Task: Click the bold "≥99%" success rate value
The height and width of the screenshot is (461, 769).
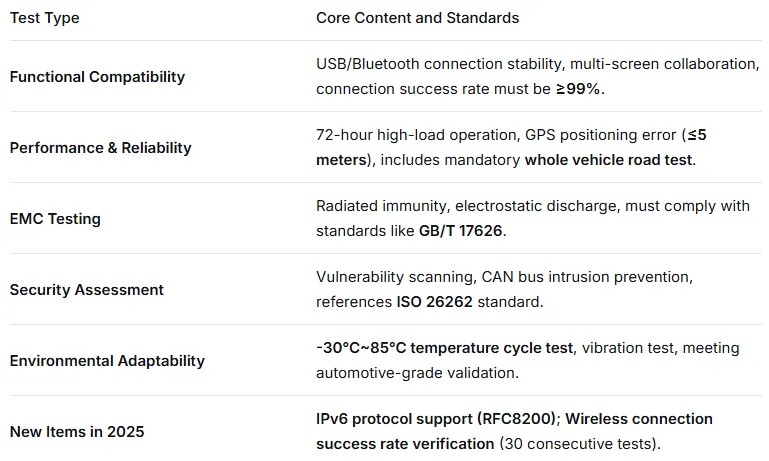Action: pyautogui.click(x=578, y=89)
